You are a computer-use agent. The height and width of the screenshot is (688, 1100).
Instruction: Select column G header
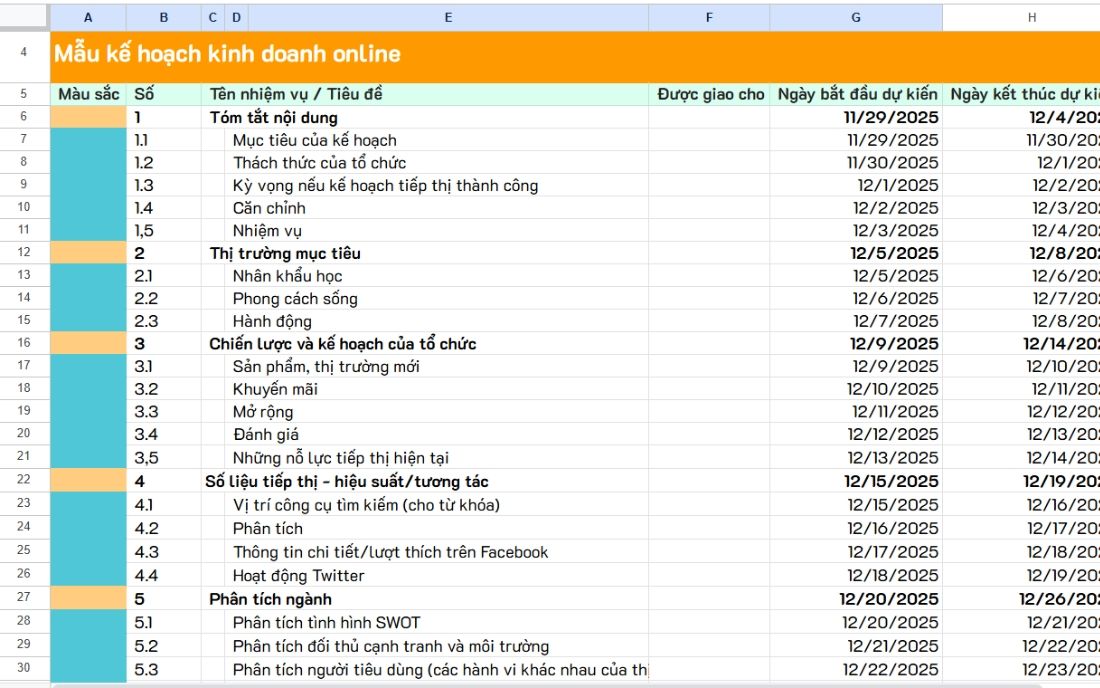(856, 18)
